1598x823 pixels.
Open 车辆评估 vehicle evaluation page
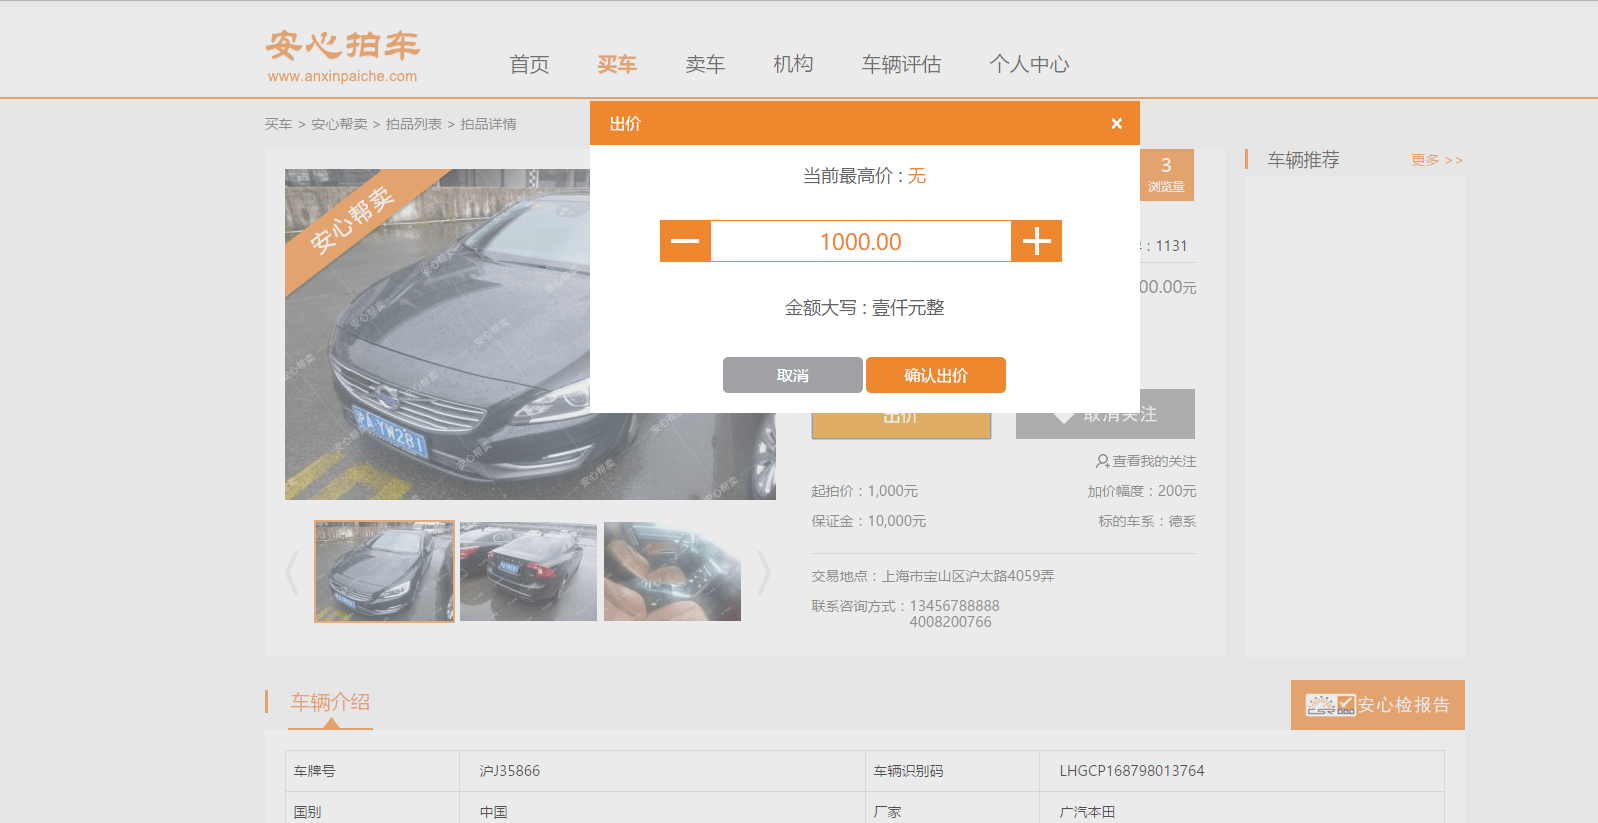(901, 65)
